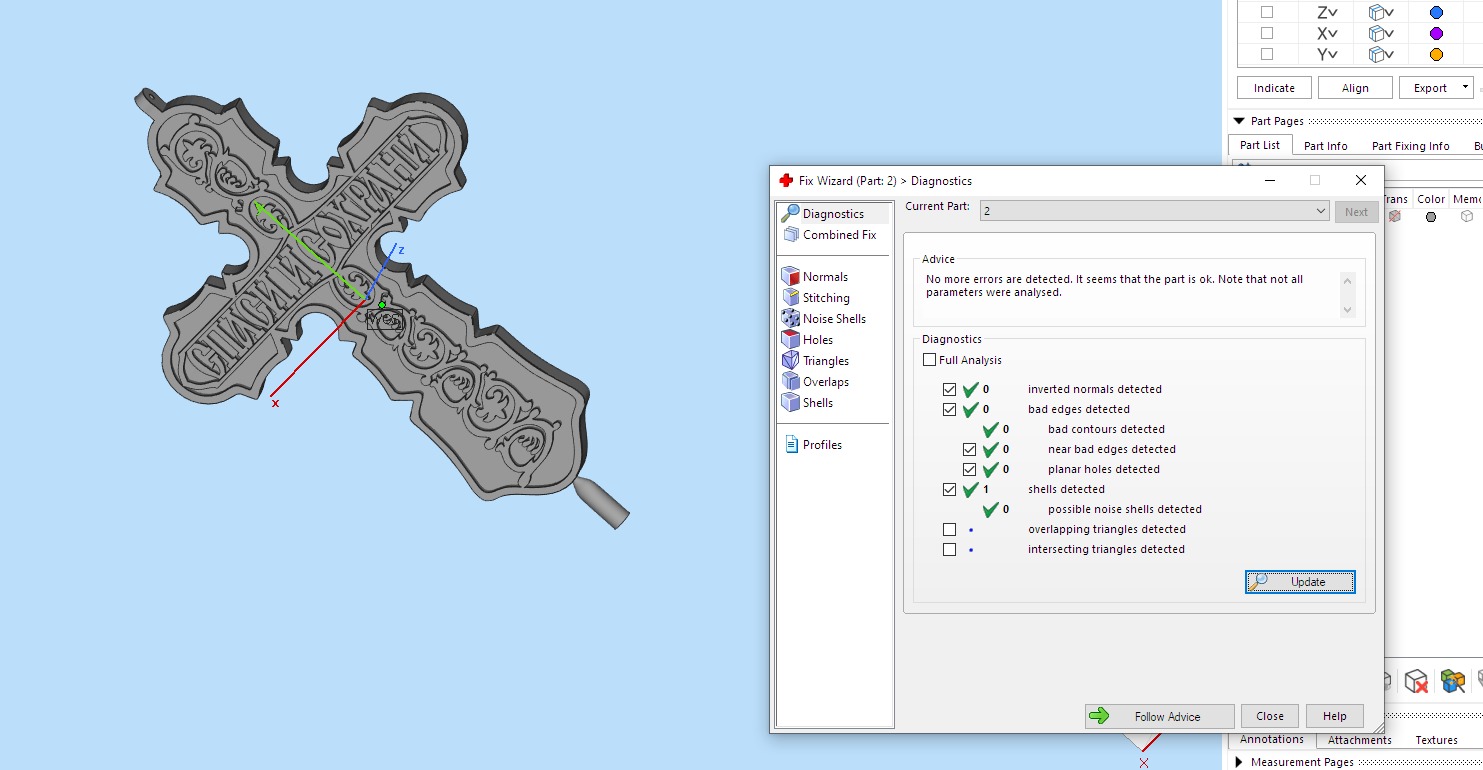Screen dimensions: 1483x770
Task: Check the Y row checkbox
Action: [x=1267, y=54]
